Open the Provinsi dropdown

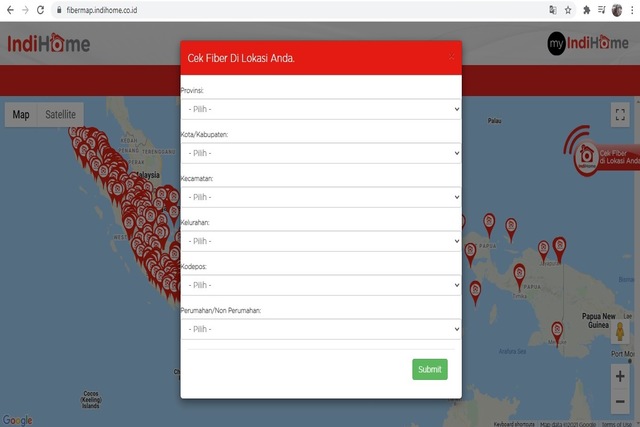pyautogui.click(x=321, y=109)
